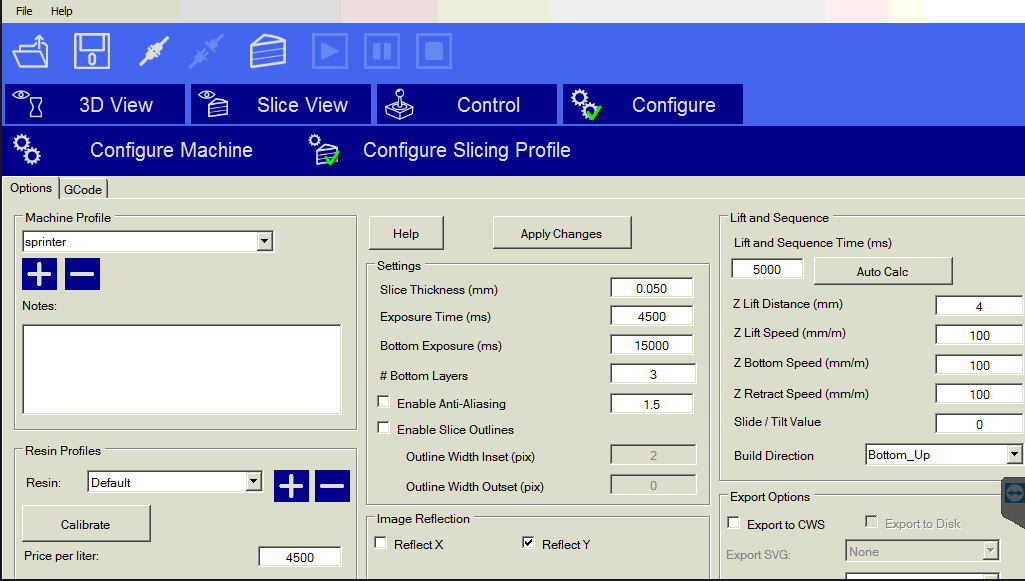This screenshot has height=581, width=1025.
Task: Open the sprinter machine profile dropdown
Action: (x=264, y=241)
